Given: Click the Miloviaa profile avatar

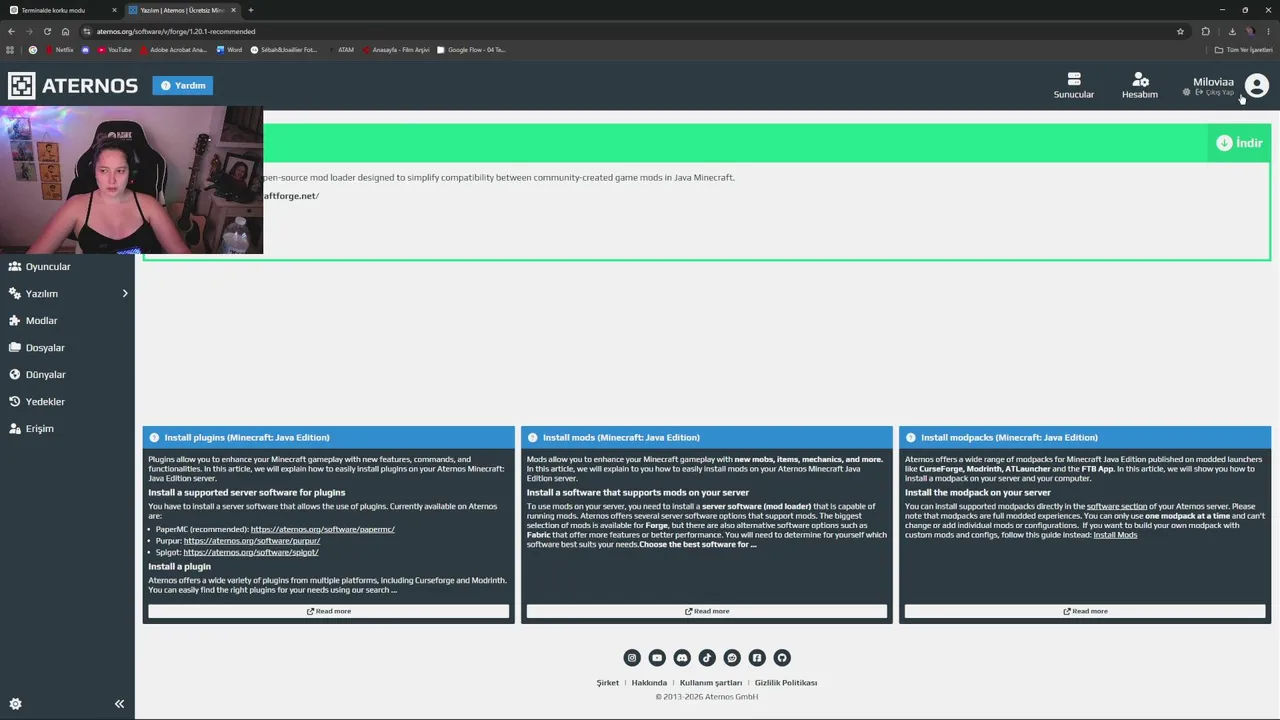Looking at the screenshot, I should click(x=1257, y=86).
